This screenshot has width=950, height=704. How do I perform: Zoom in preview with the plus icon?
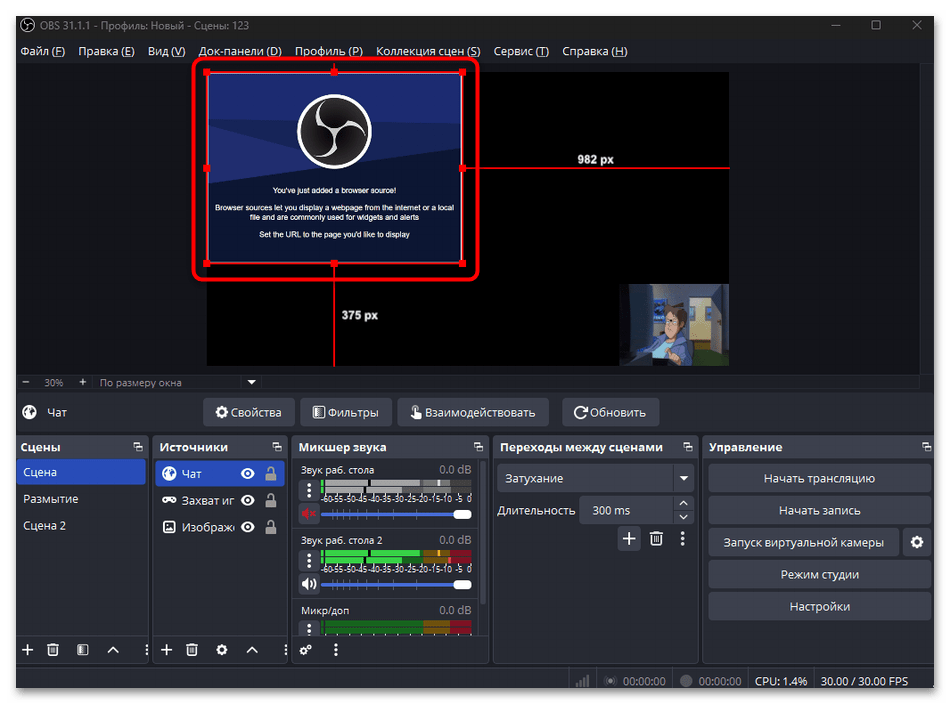(82, 382)
